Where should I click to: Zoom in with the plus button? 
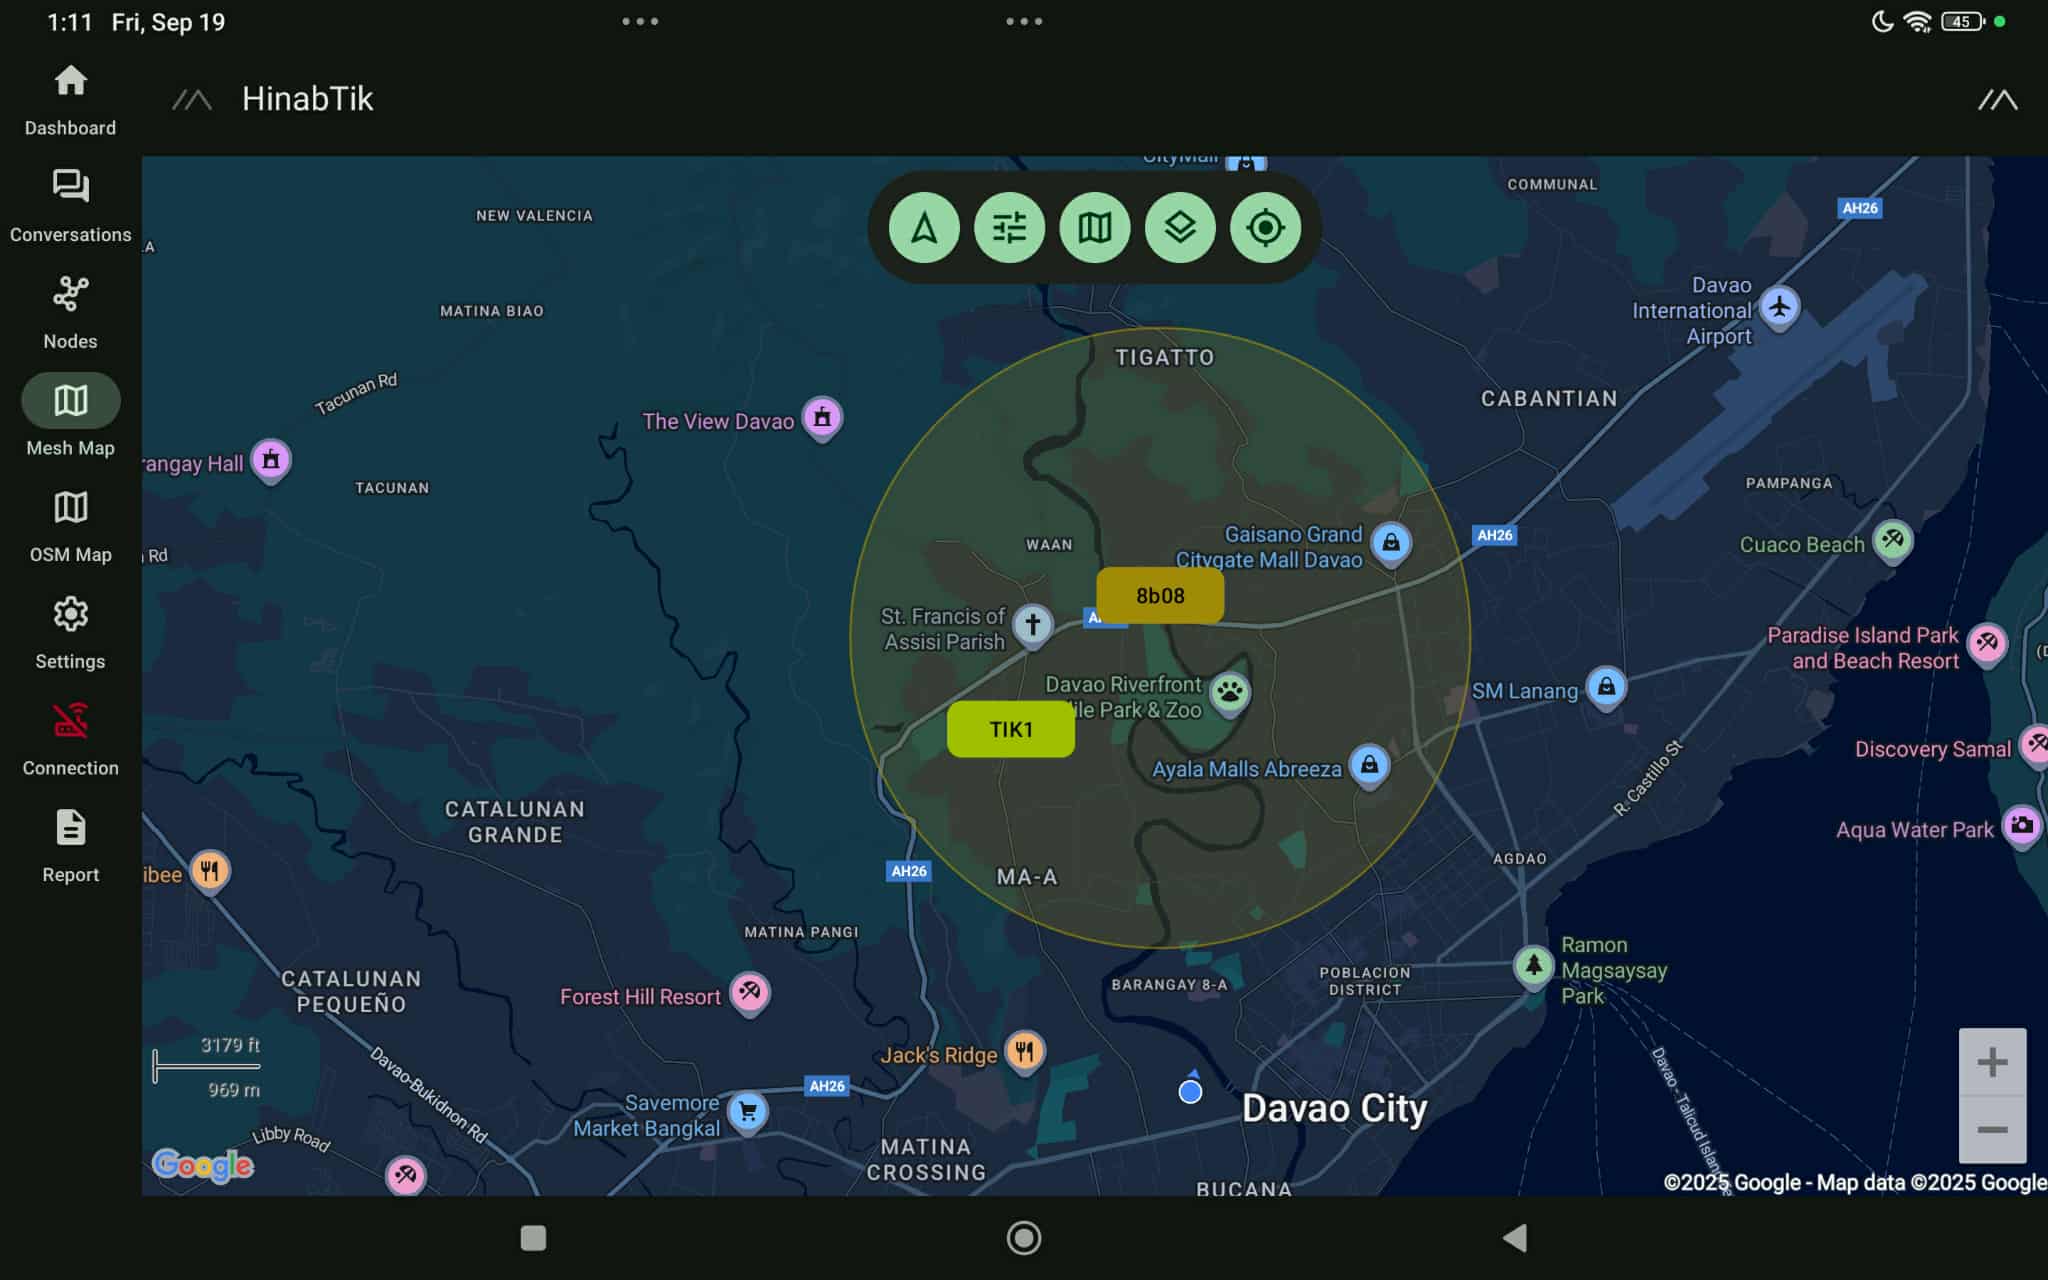coord(1992,1062)
